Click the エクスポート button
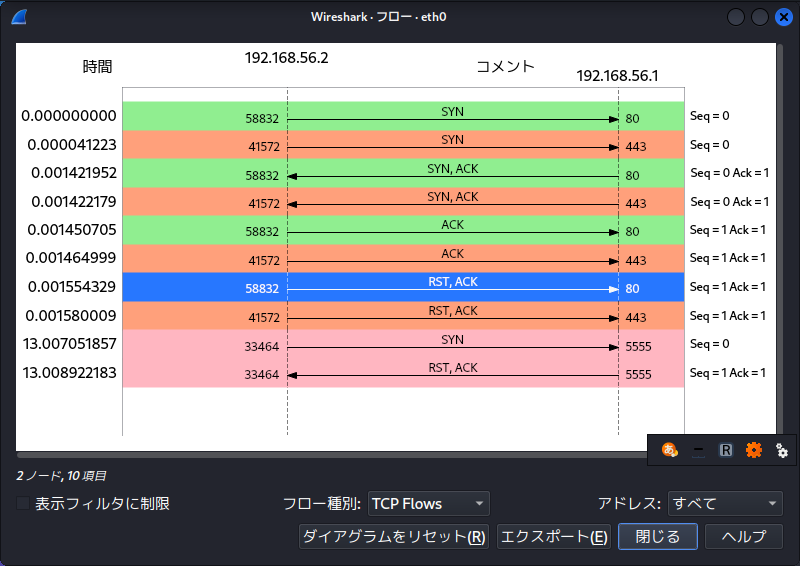Viewport: 800px width, 566px height. point(554,536)
